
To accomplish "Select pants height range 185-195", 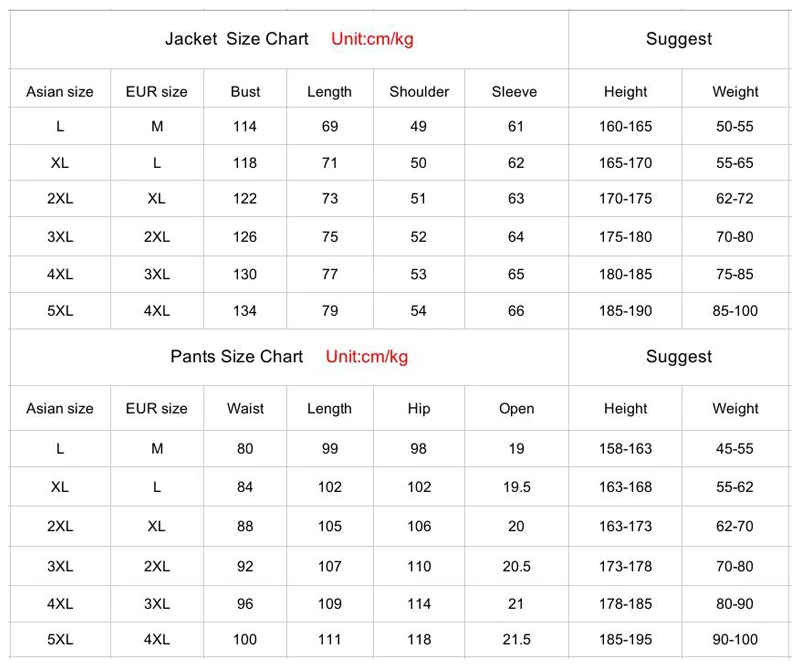I will (x=625, y=640).
